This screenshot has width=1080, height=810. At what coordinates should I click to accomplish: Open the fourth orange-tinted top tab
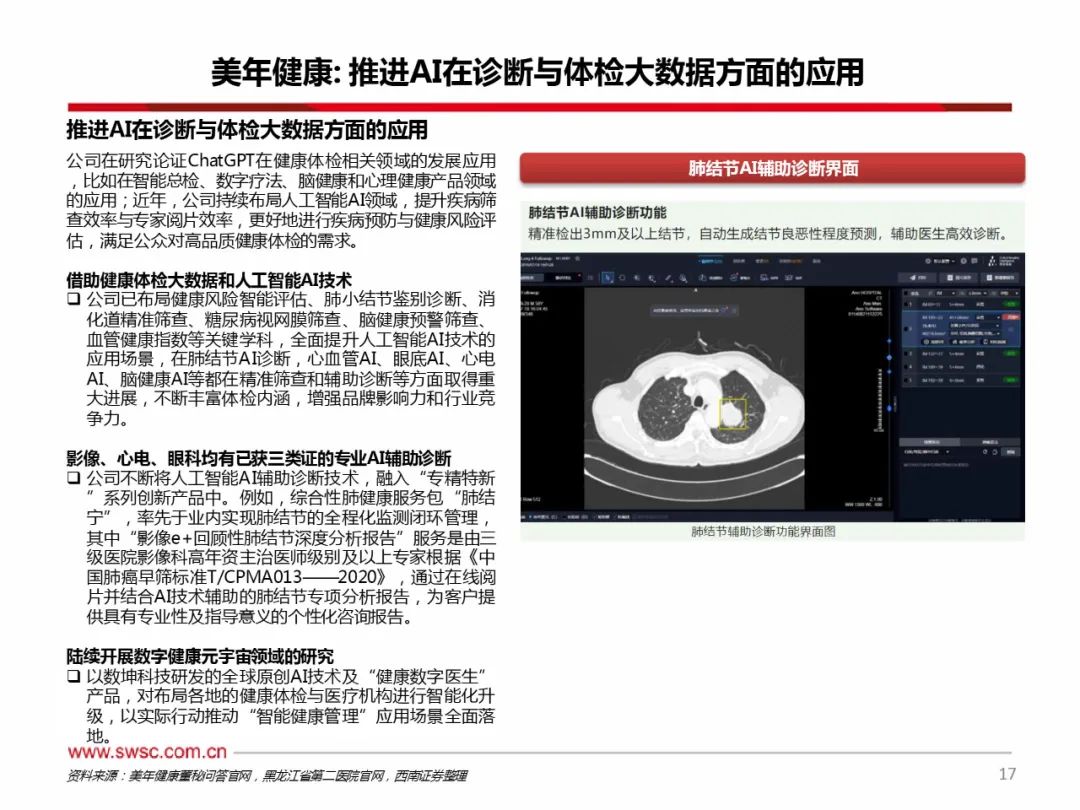tap(791, 261)
